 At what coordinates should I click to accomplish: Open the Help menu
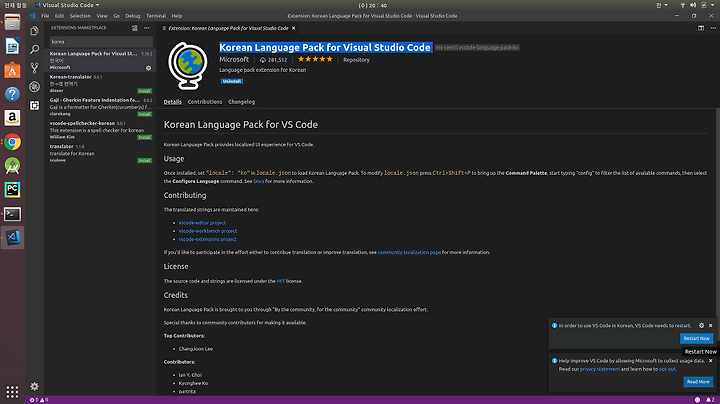click(x=177, y=16)
